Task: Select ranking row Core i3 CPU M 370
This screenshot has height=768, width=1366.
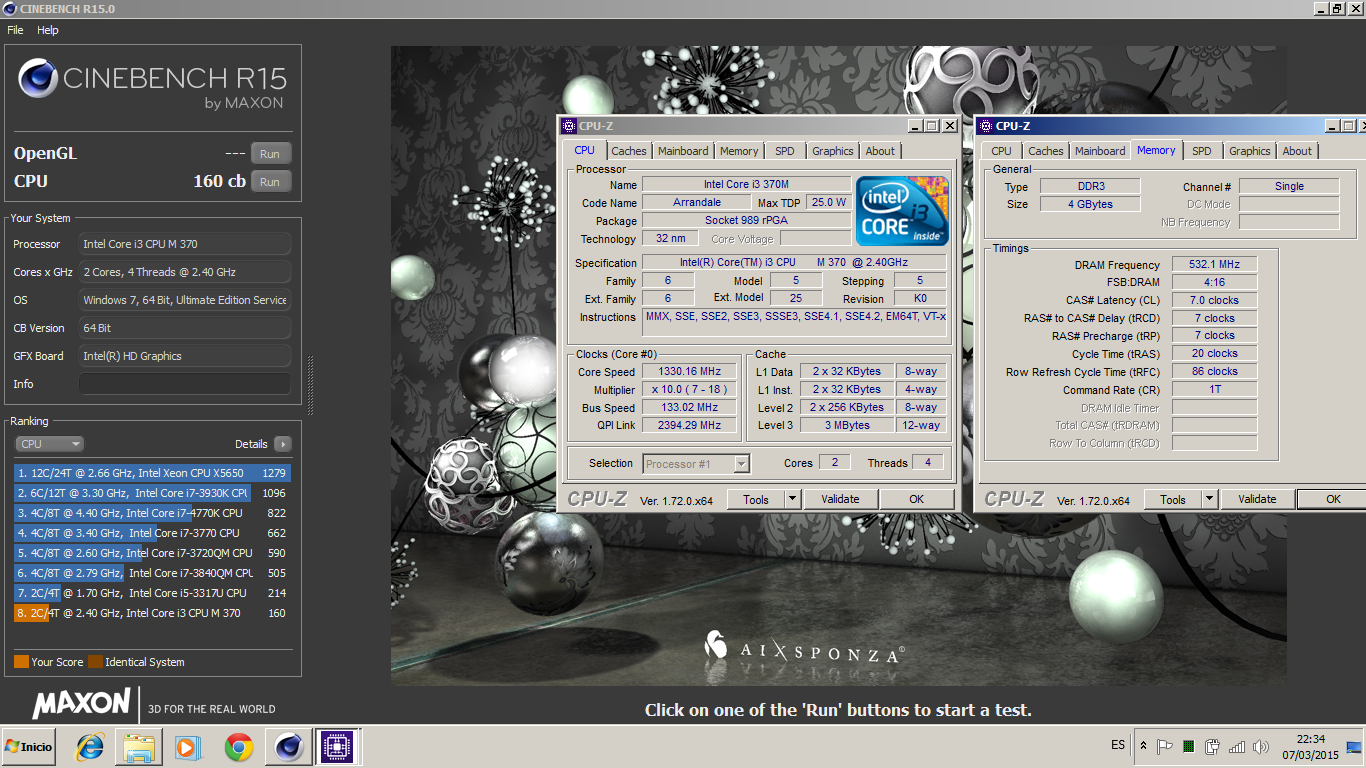Action: pyautogui.click(x=152, y=613)
